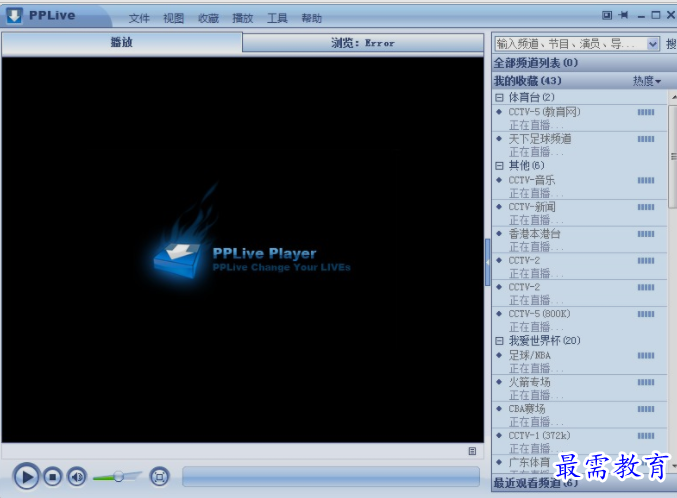
Task: Click popularity bars for CCTV-1 (372k)
Action: click(x=646, y=436)
